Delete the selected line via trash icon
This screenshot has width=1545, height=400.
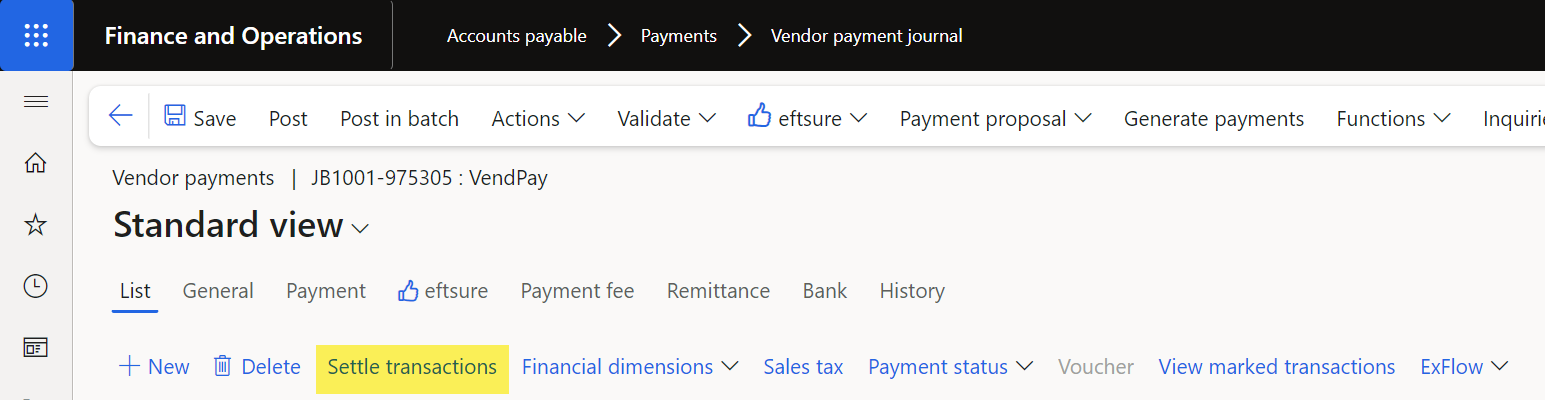point(257,367)
